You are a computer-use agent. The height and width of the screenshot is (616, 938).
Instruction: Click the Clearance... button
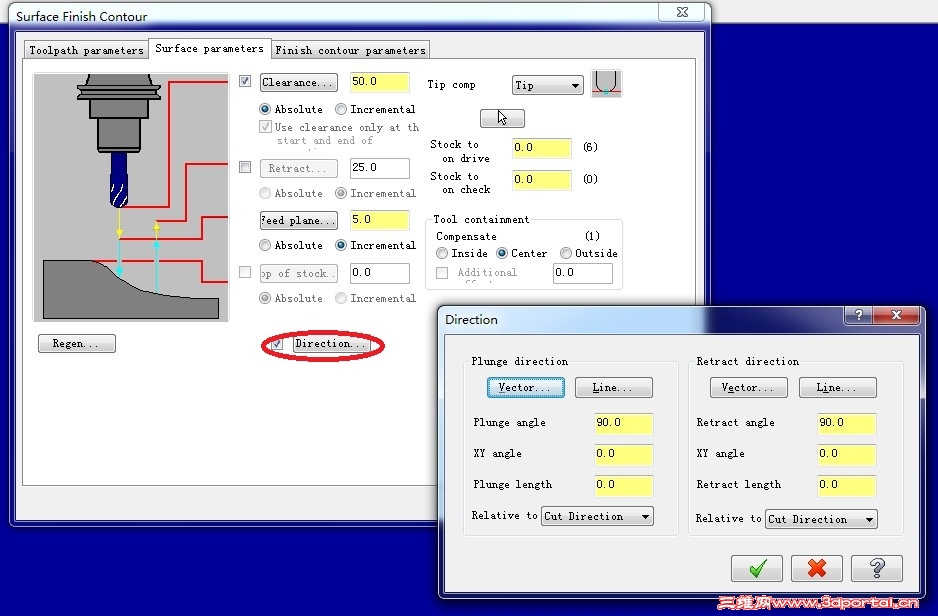[299, 82]
